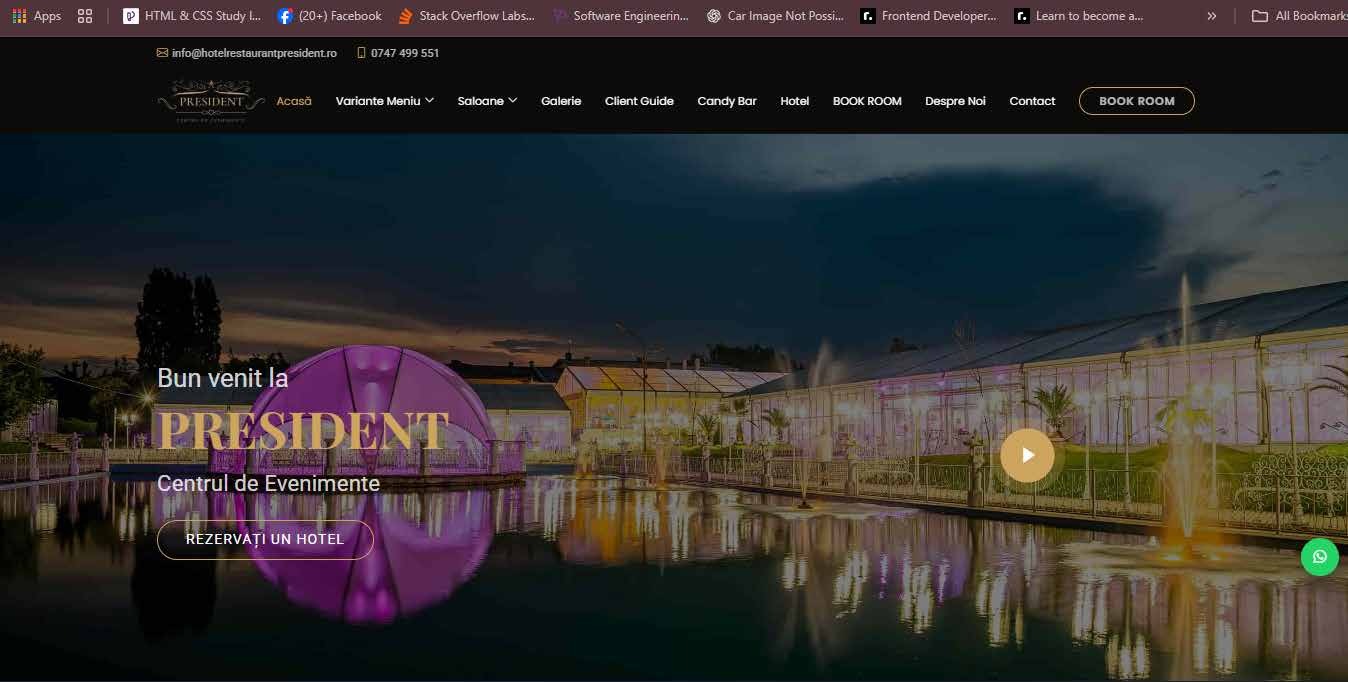Screen dimensions: 1348x682
Task: Click info@hotelrestaurantpresident.ro email link
Action: tap(254, 53)
